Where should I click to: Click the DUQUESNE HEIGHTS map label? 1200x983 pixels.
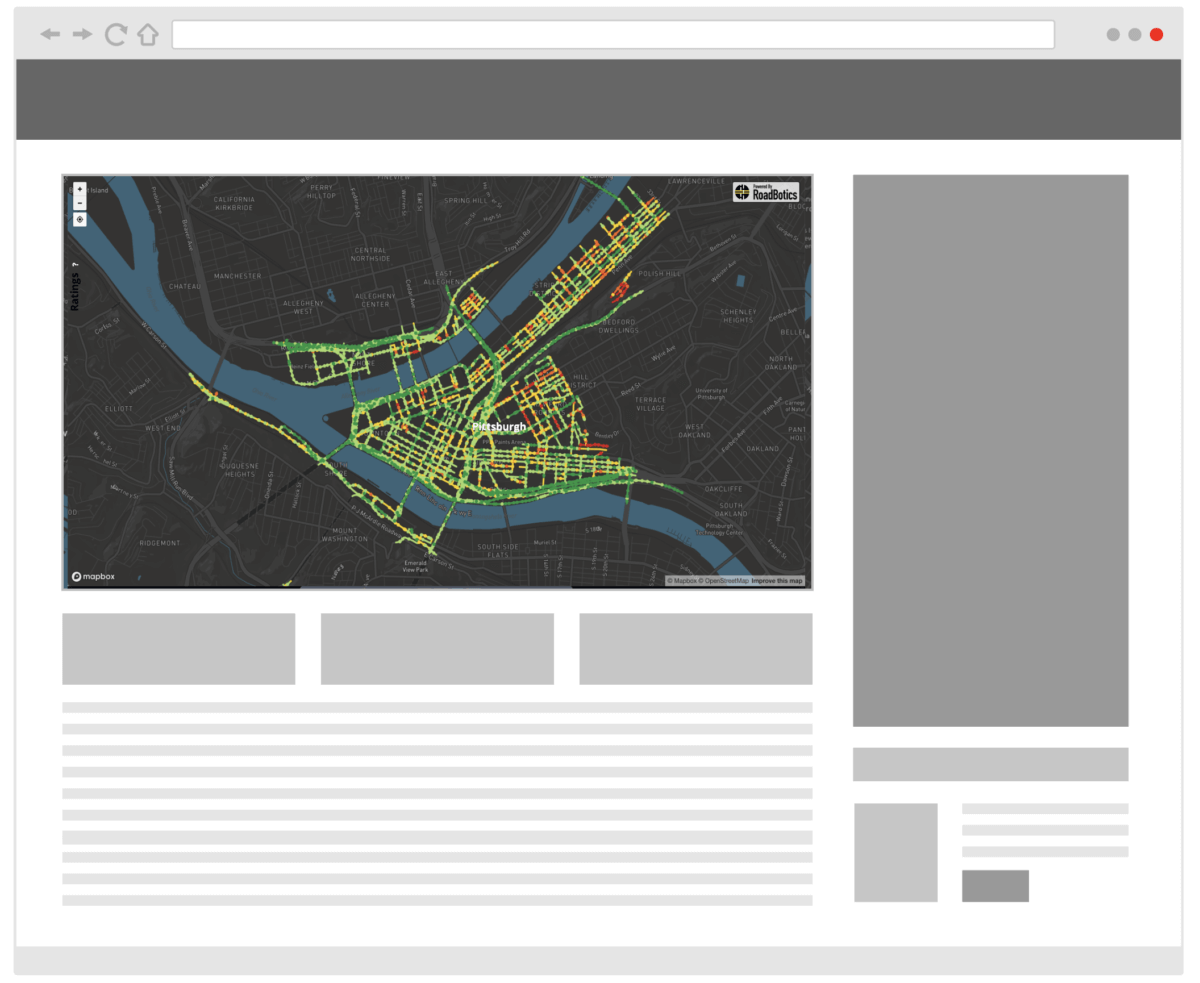[240, 469]
